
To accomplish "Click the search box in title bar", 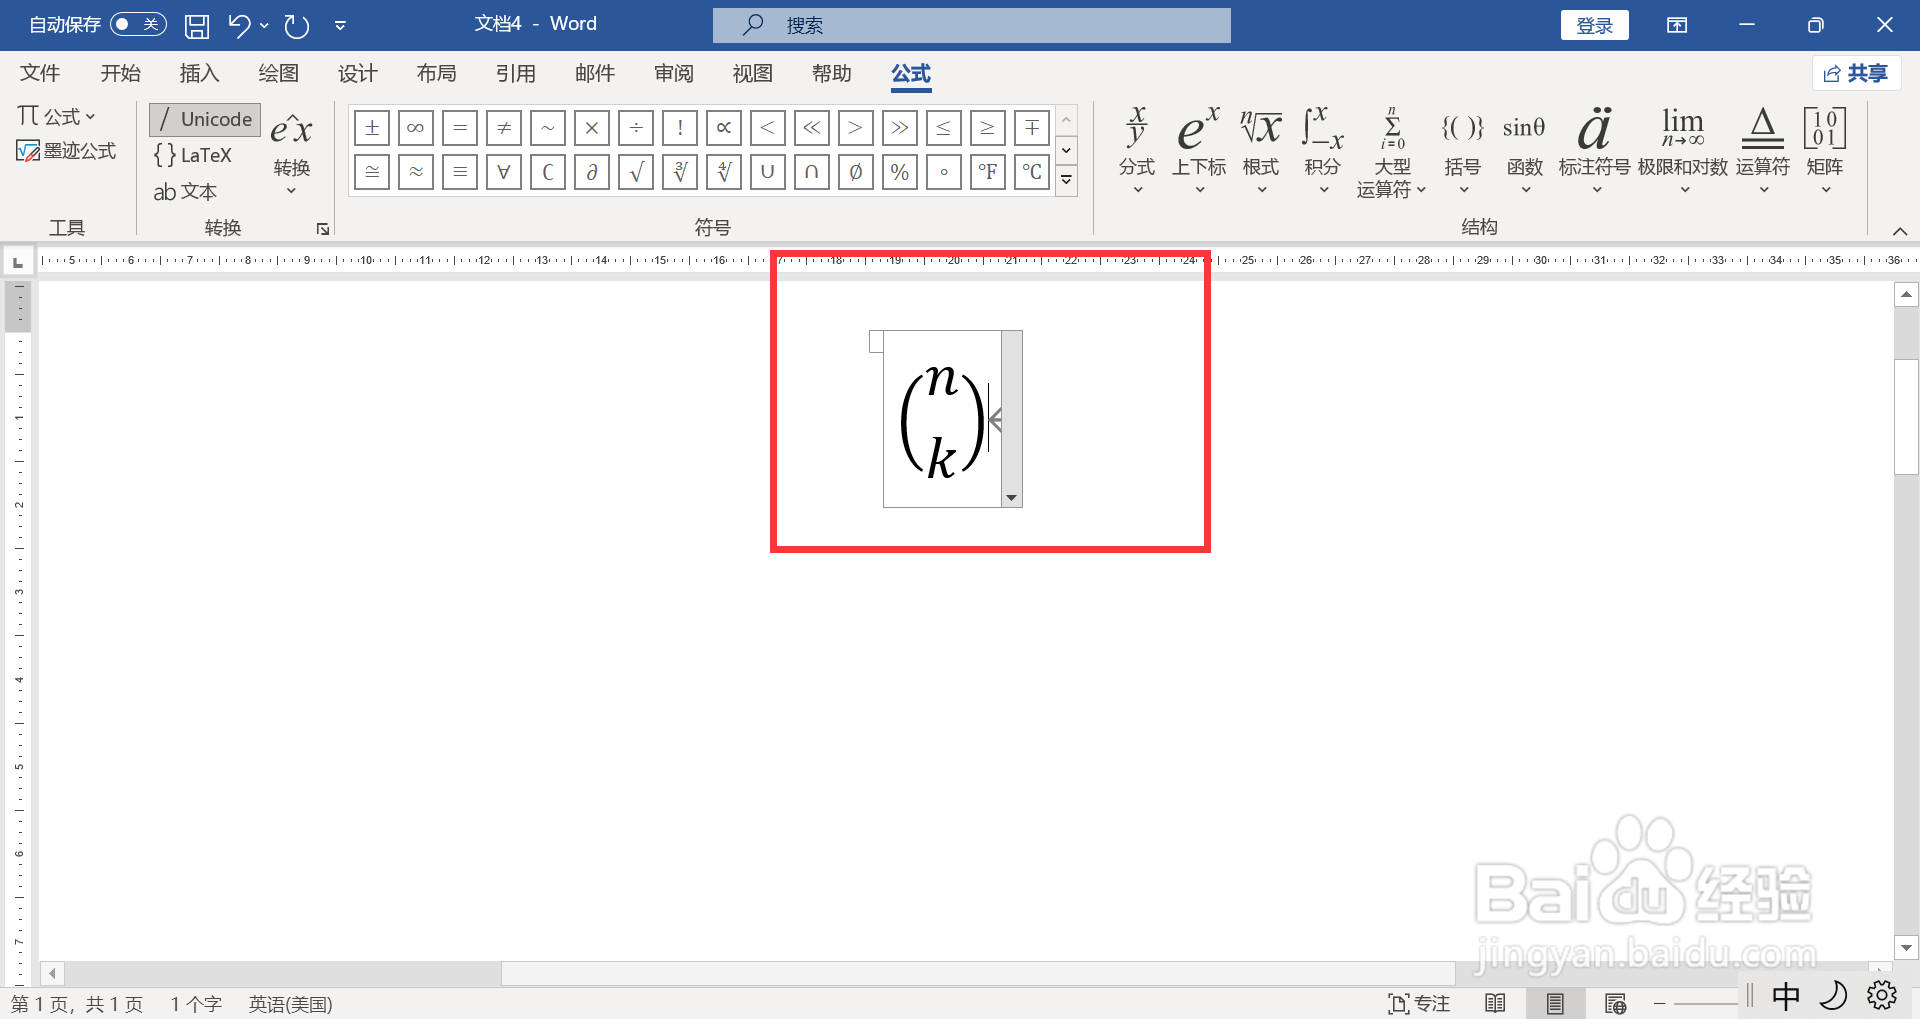I will [972, 25].
